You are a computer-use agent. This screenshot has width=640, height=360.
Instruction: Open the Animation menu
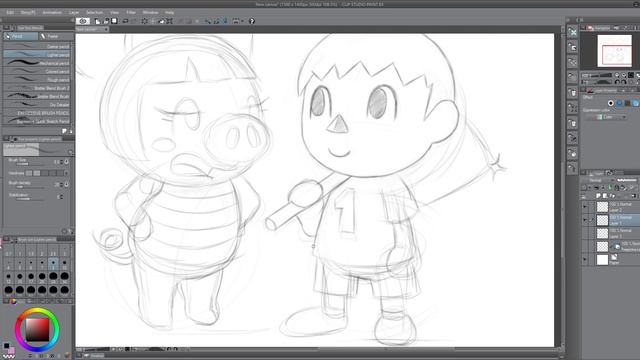52,13
